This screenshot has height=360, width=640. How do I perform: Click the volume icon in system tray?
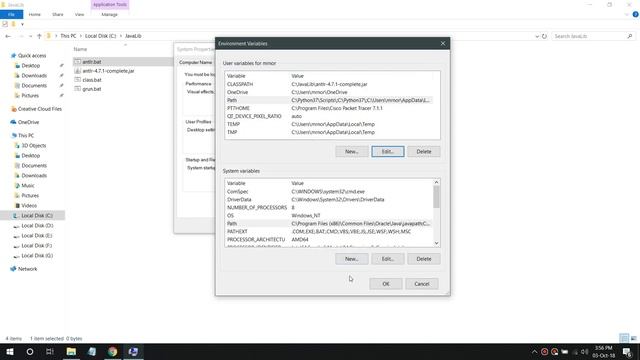[584, 351]
